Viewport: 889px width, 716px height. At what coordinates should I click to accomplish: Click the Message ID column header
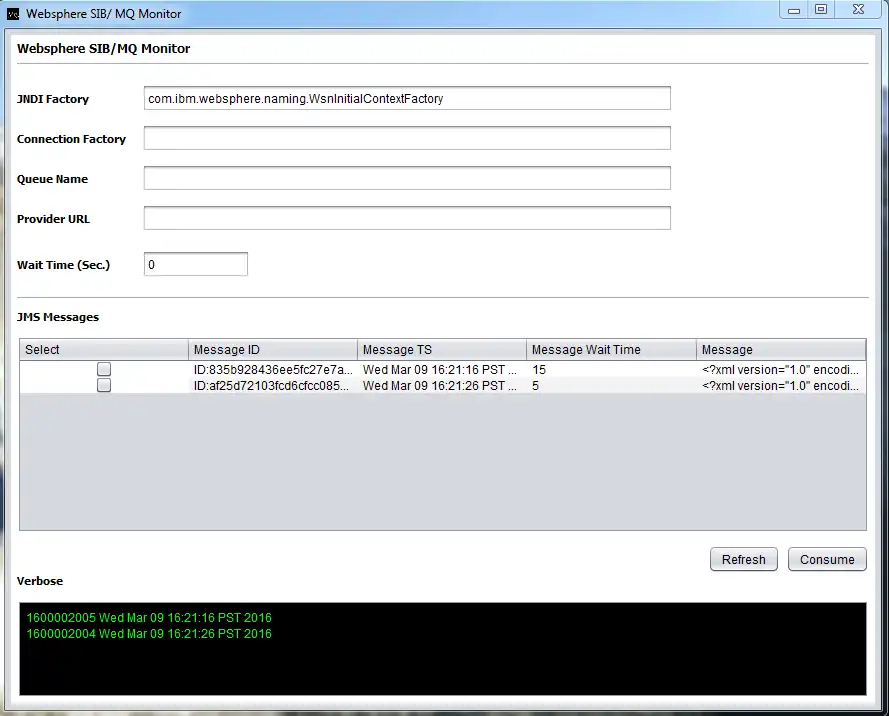(x=273, y=350)
